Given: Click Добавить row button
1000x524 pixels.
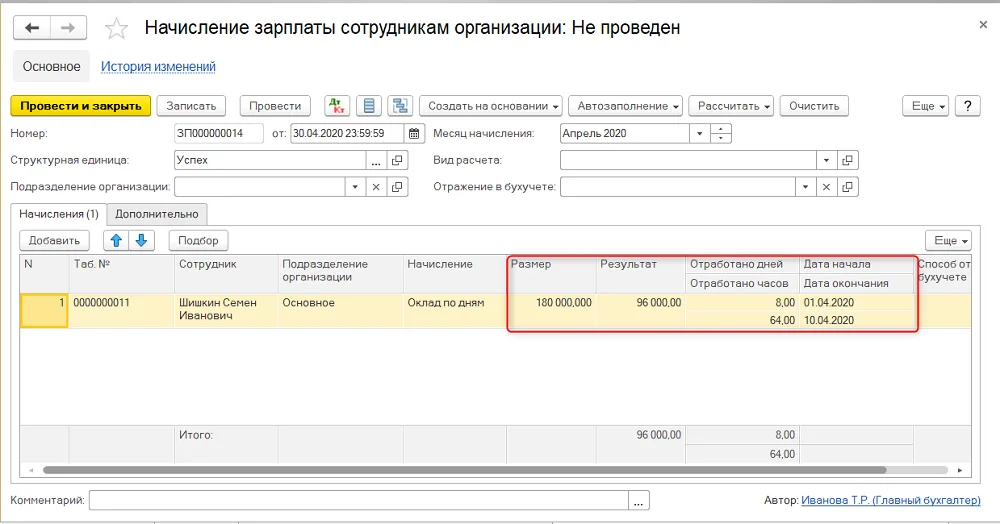Looking at the screenshot, I should pos(54,240).
